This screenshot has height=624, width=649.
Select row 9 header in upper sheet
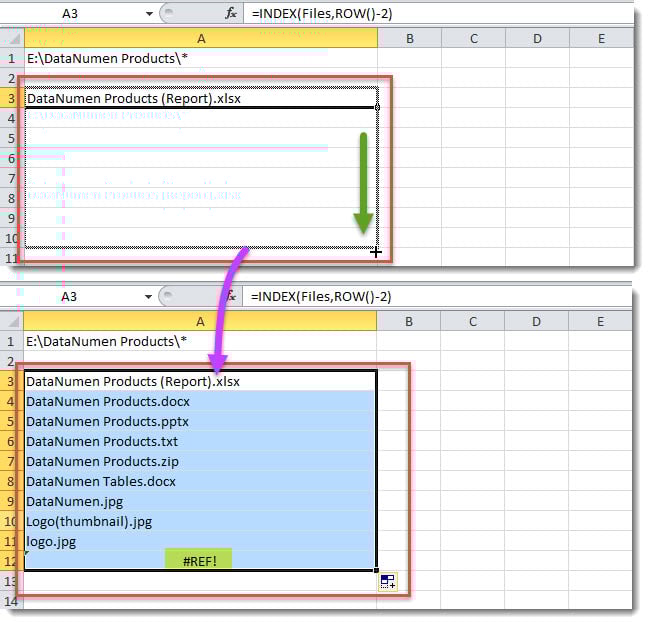tap(12, 218)
